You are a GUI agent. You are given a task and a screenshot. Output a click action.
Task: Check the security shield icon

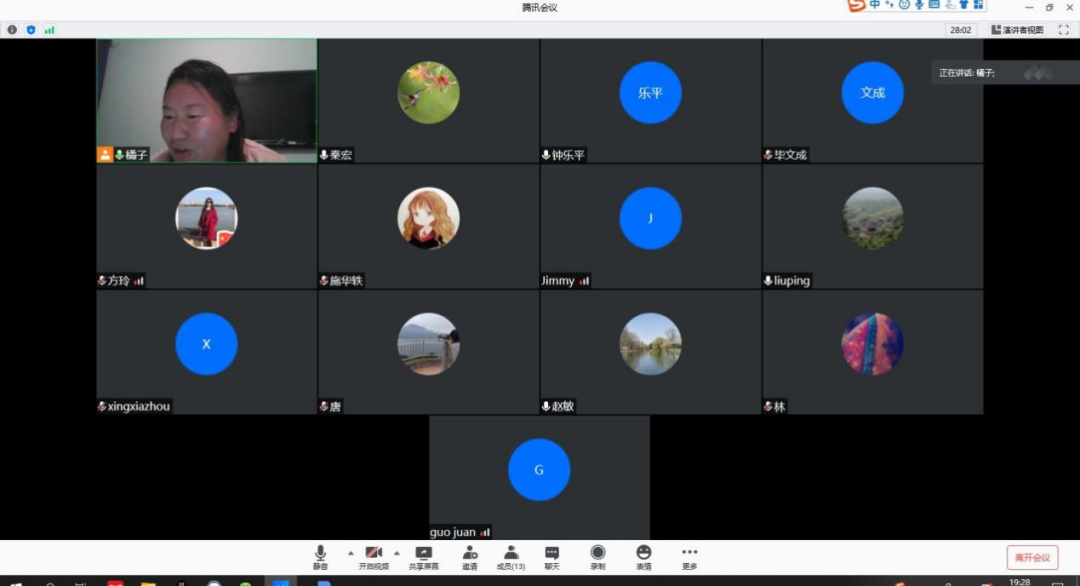pyautogui.click(x=31, y=30)
